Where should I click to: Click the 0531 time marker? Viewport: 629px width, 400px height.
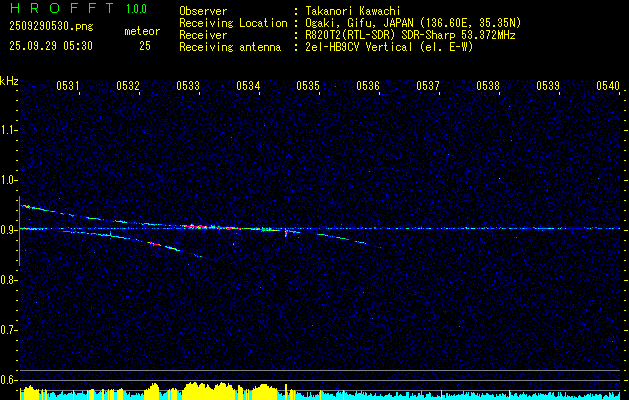(68, 87)
